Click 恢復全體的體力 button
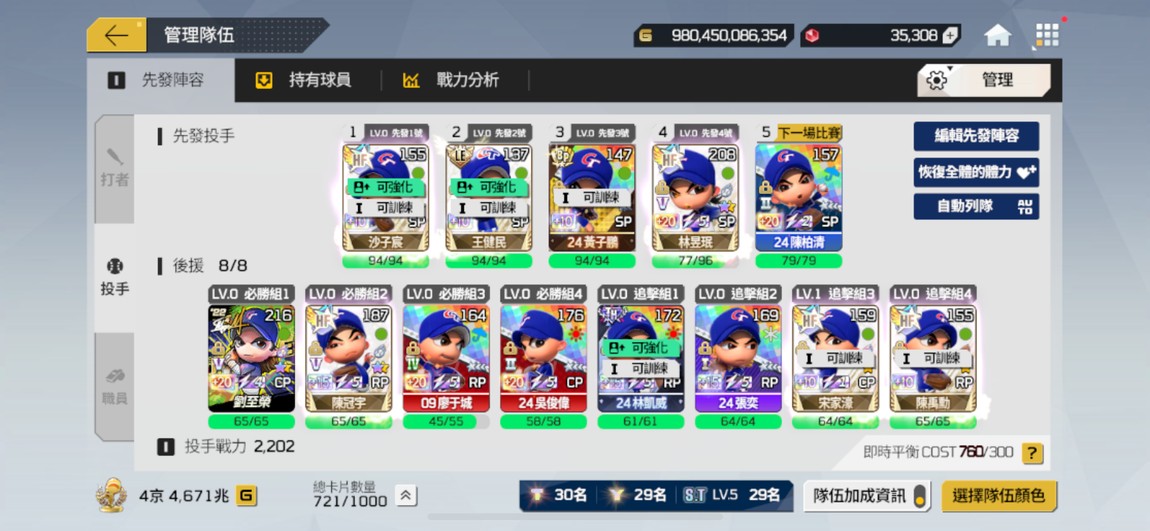Image resolution: width=1150 pixels, height=531 pixels. point(976,172)
